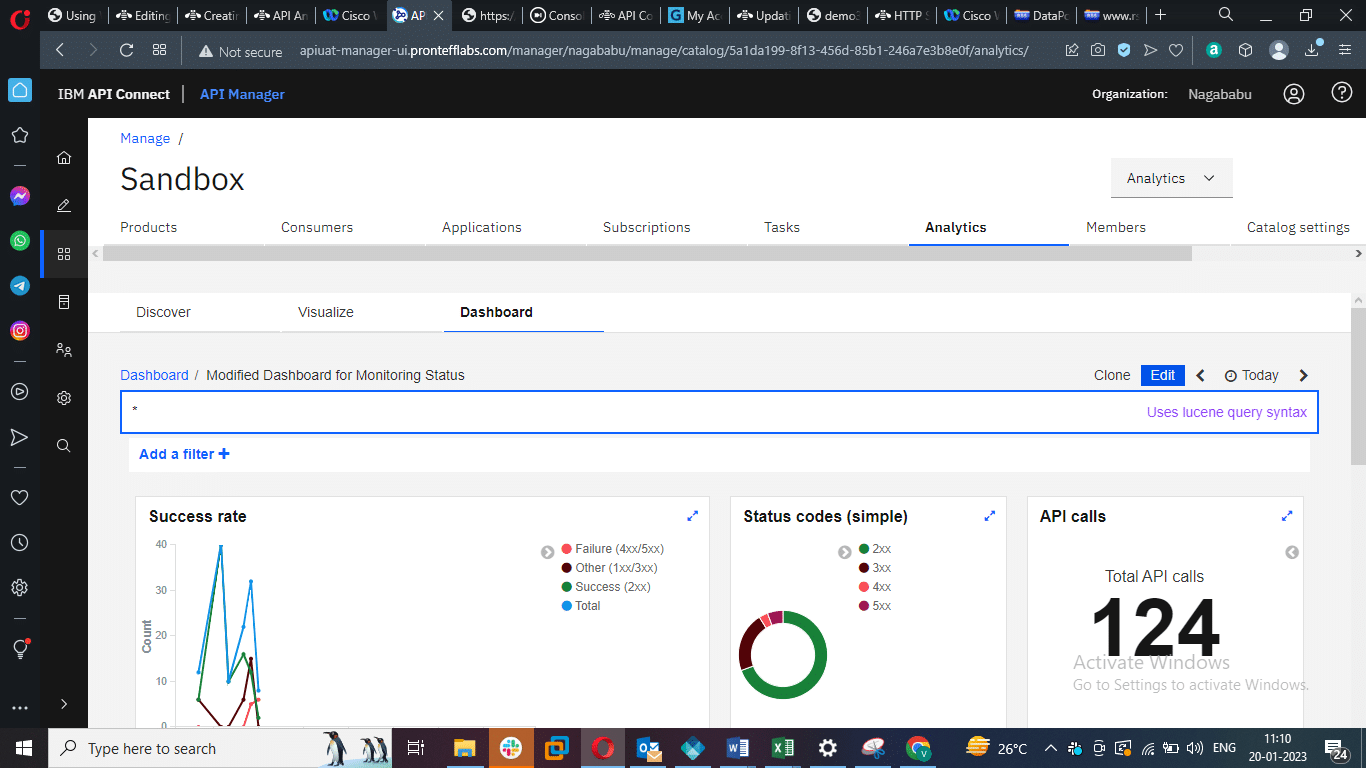Image resolution: width=1366 pixels, height=768 pixels.
Task: Click the blue Edit button
Action: pyautogui.click(x=1163, y=375)
